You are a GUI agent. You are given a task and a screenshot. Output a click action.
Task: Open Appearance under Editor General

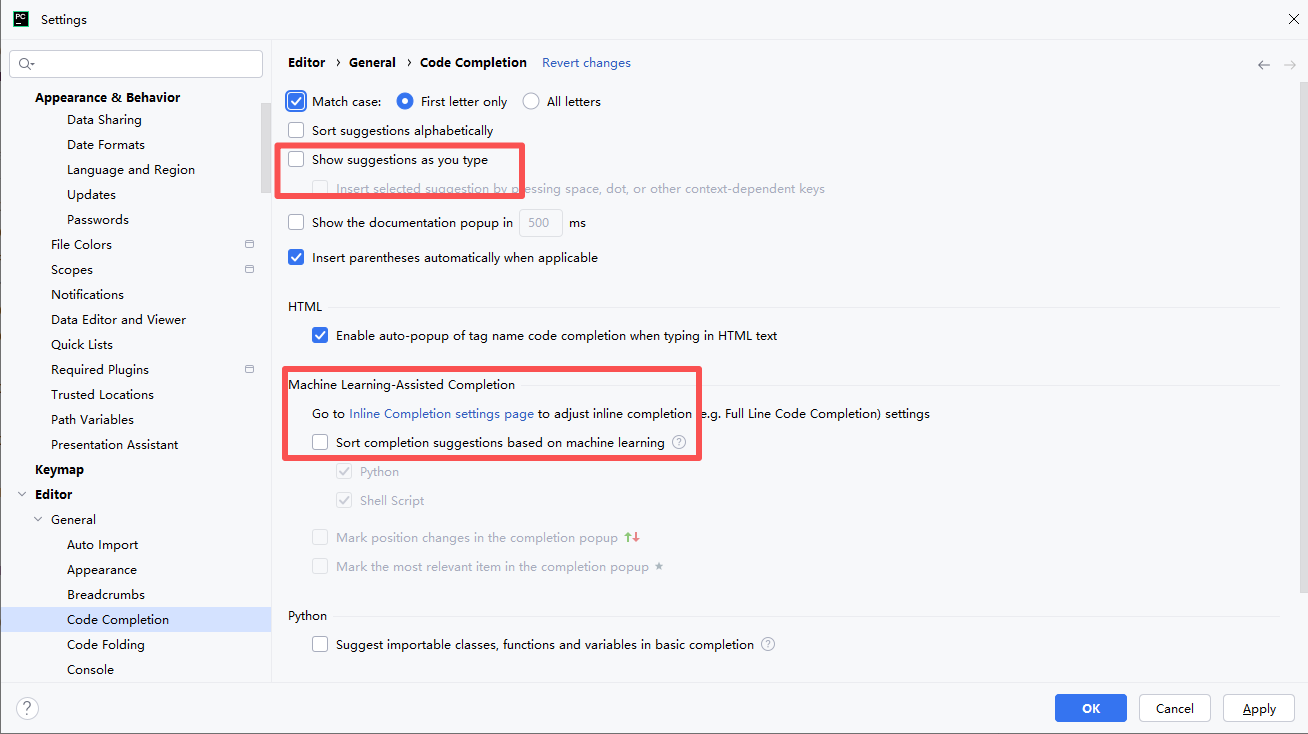coord(102,569)
